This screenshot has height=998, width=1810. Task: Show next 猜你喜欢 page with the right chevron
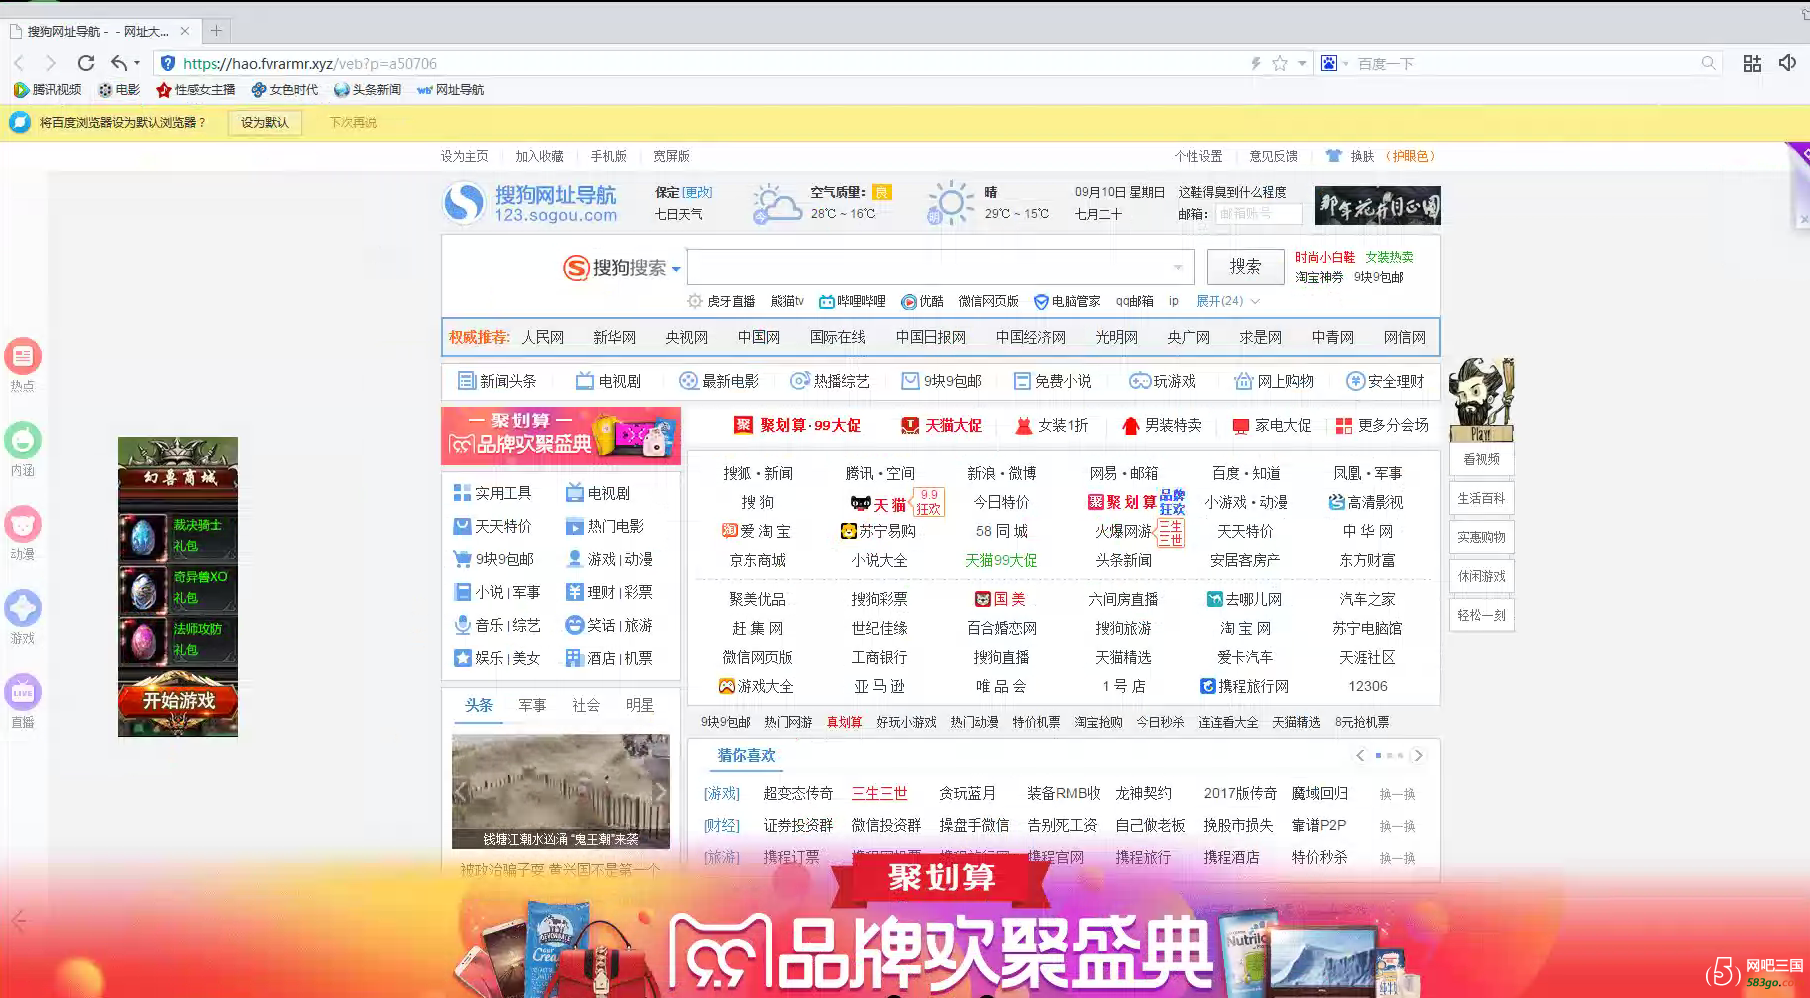(x=1418, y=755)
